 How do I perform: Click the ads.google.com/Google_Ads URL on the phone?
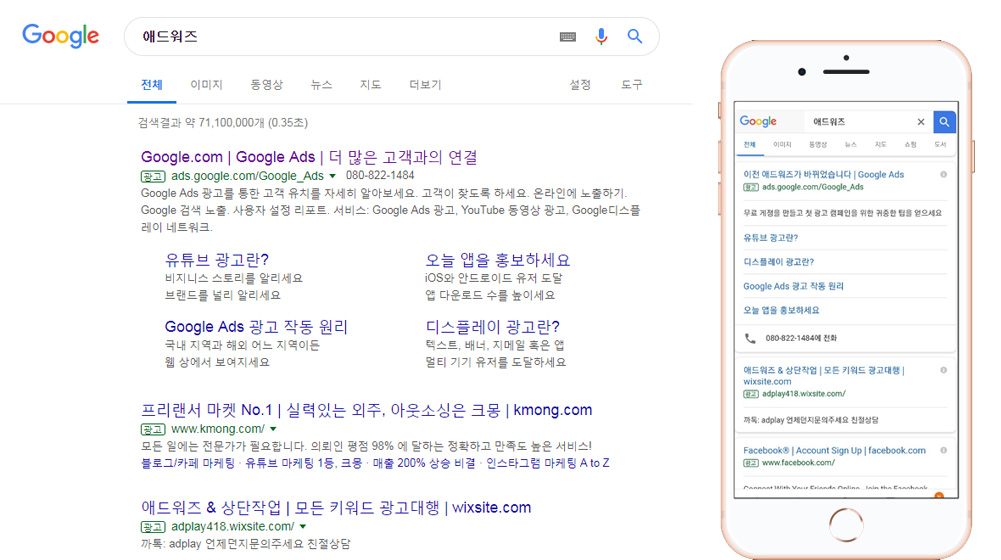[813, 187]
